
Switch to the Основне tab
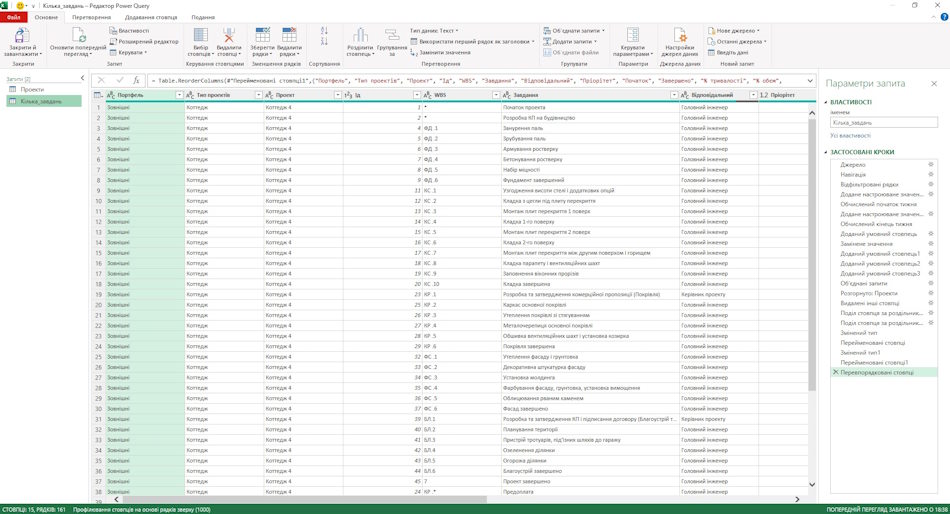[x=46, y=17]
